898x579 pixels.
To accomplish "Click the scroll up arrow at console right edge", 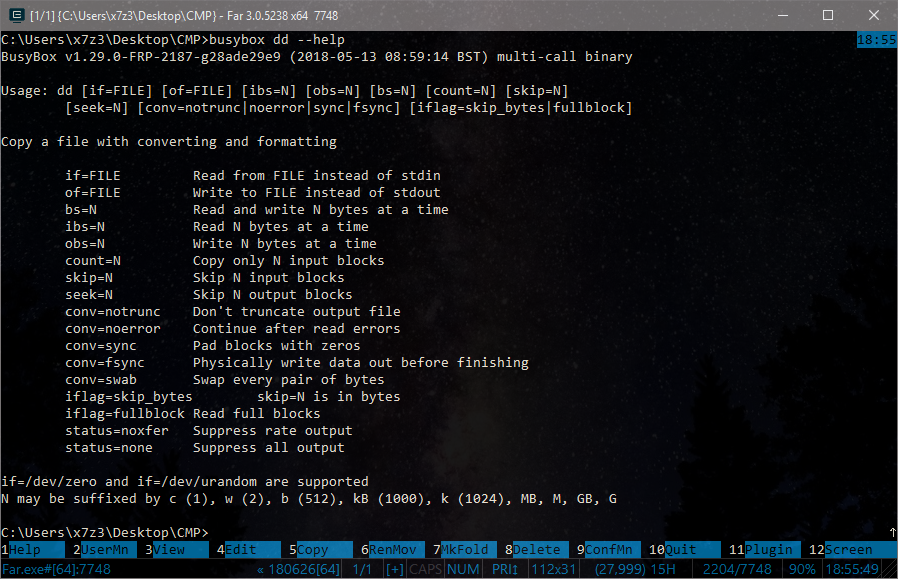I will tap(892, 533).
